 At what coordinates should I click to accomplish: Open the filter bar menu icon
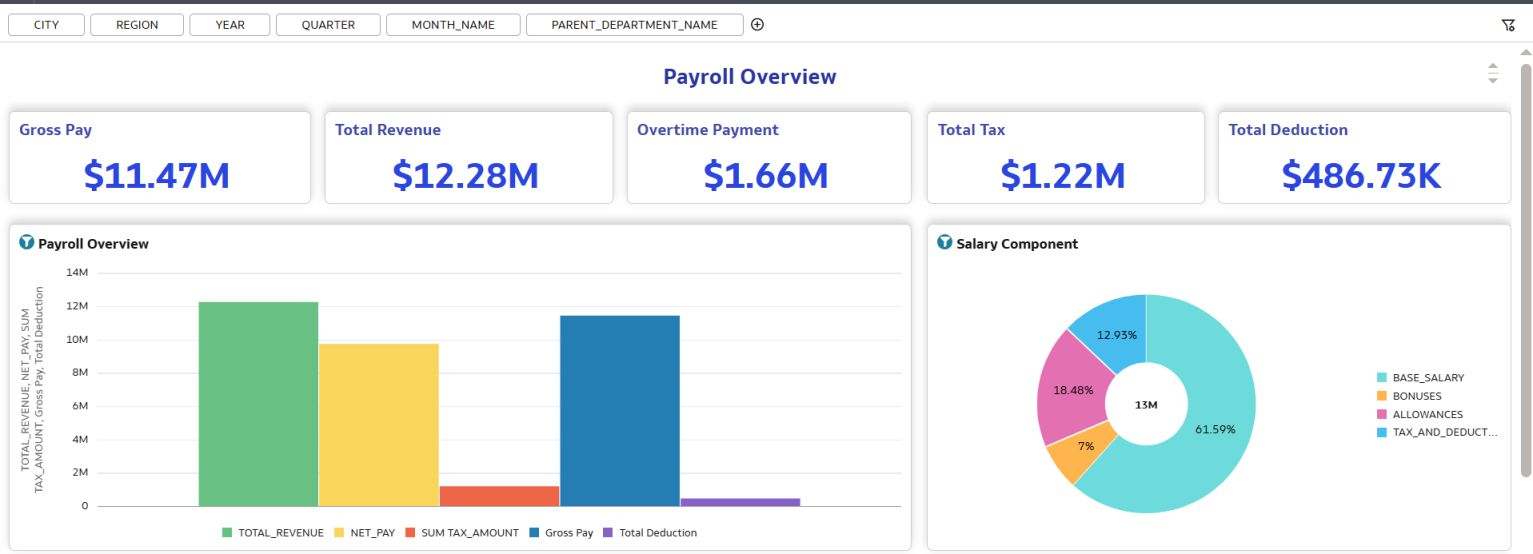[x=1508, y=26]
